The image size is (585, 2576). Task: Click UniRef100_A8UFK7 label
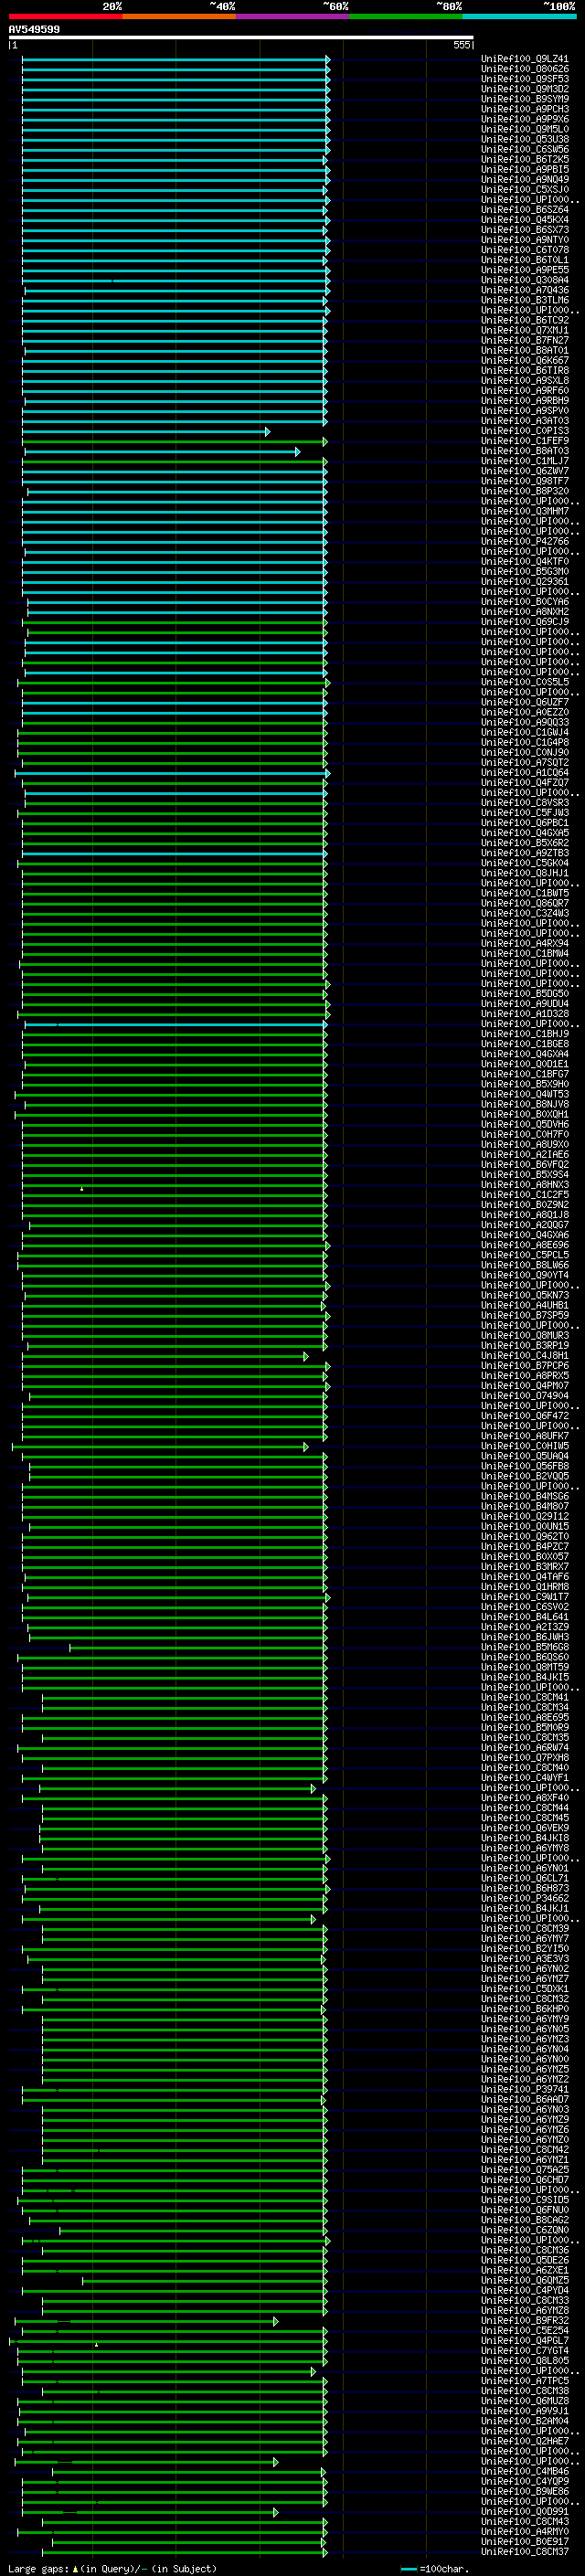pos(525,1435)
